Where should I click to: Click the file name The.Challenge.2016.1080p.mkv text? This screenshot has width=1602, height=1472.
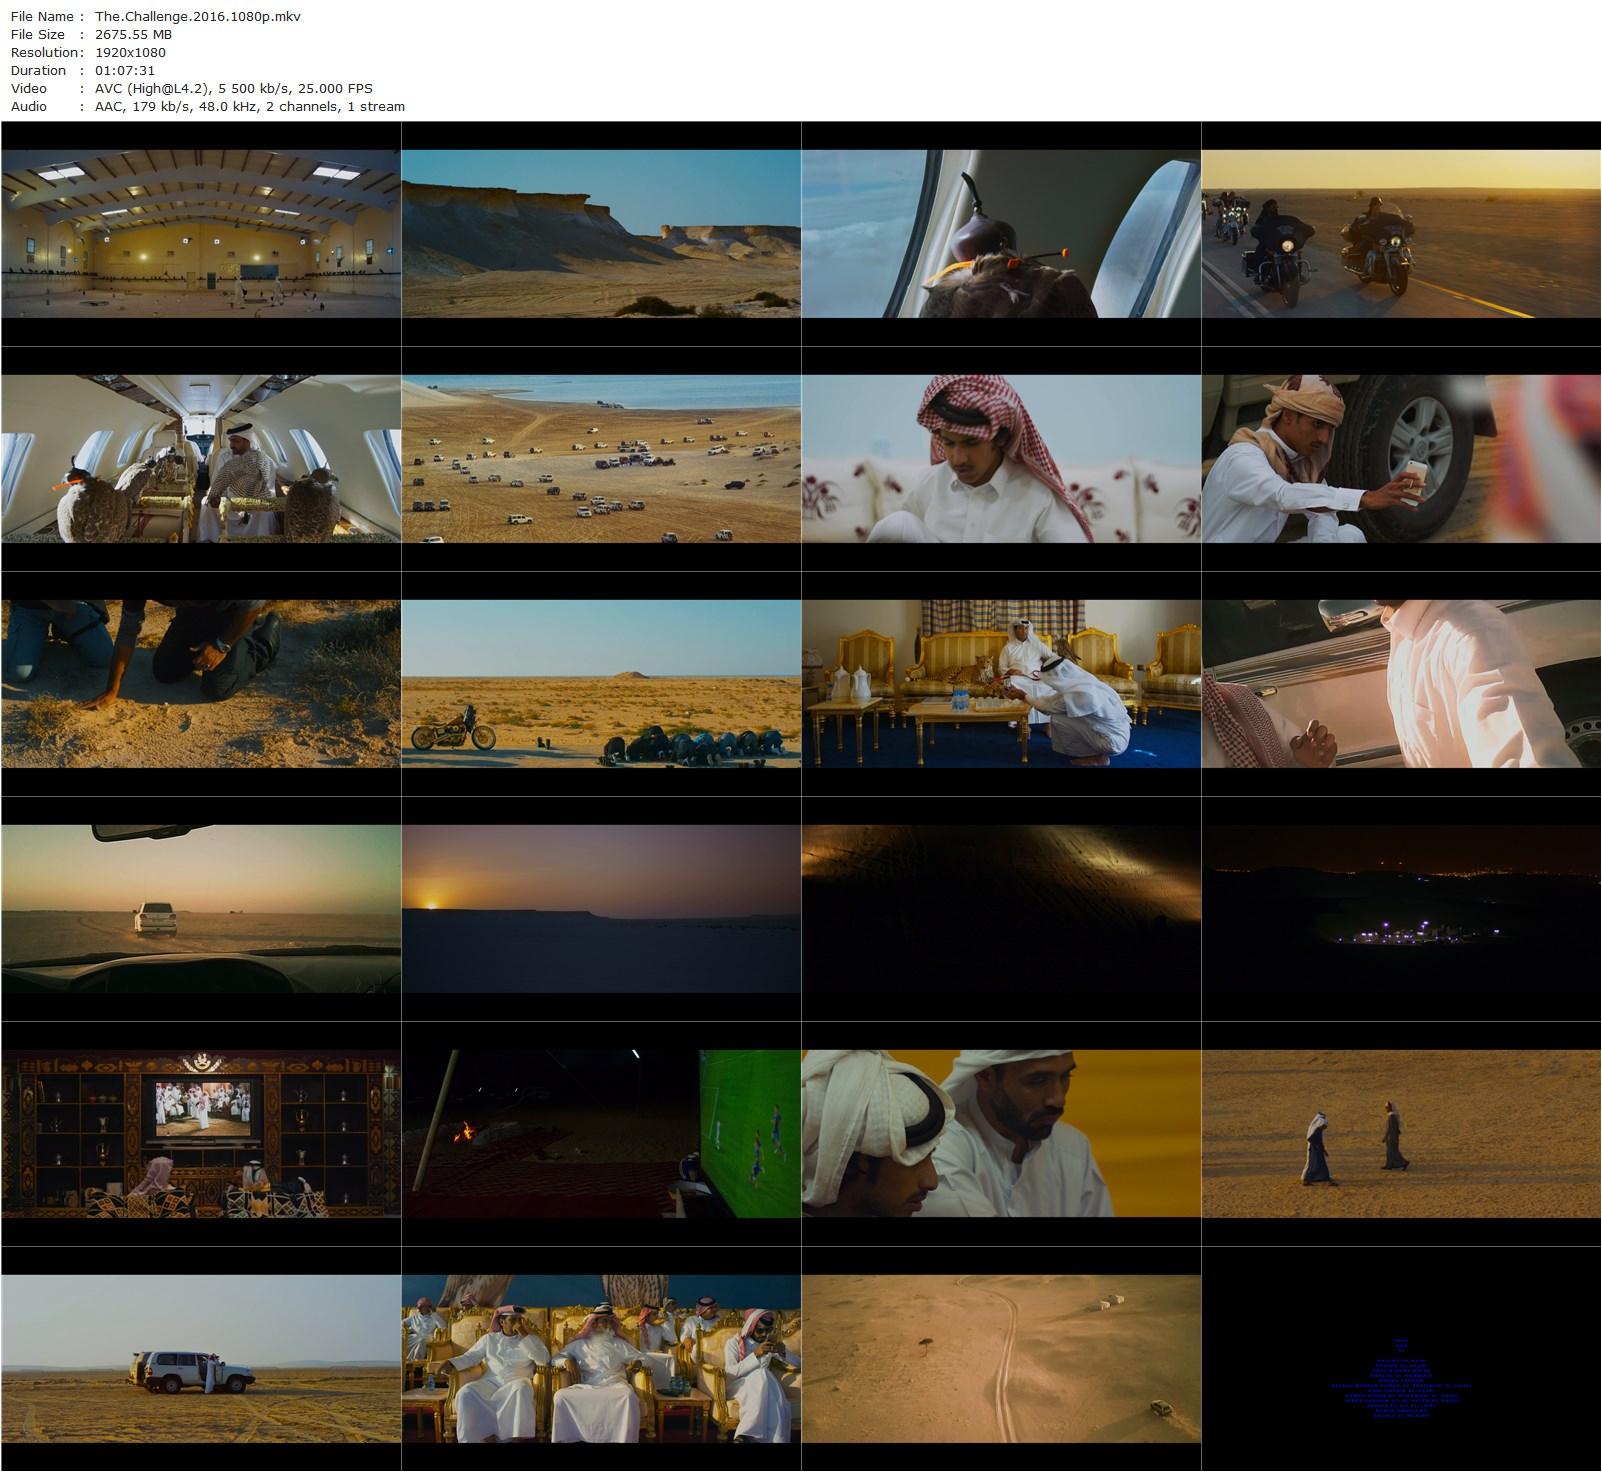point(197,16)
